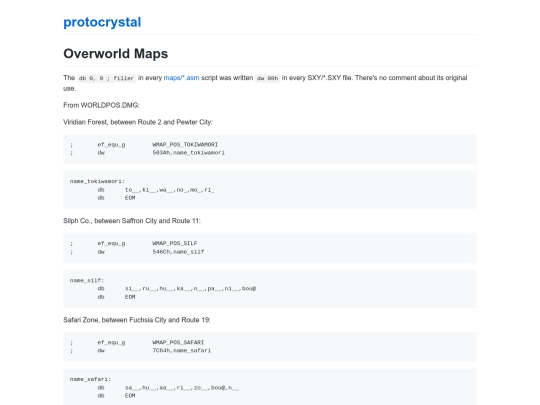
Task: Click WMAP_POS_SILF in the code block
Action: pos(175,243)
